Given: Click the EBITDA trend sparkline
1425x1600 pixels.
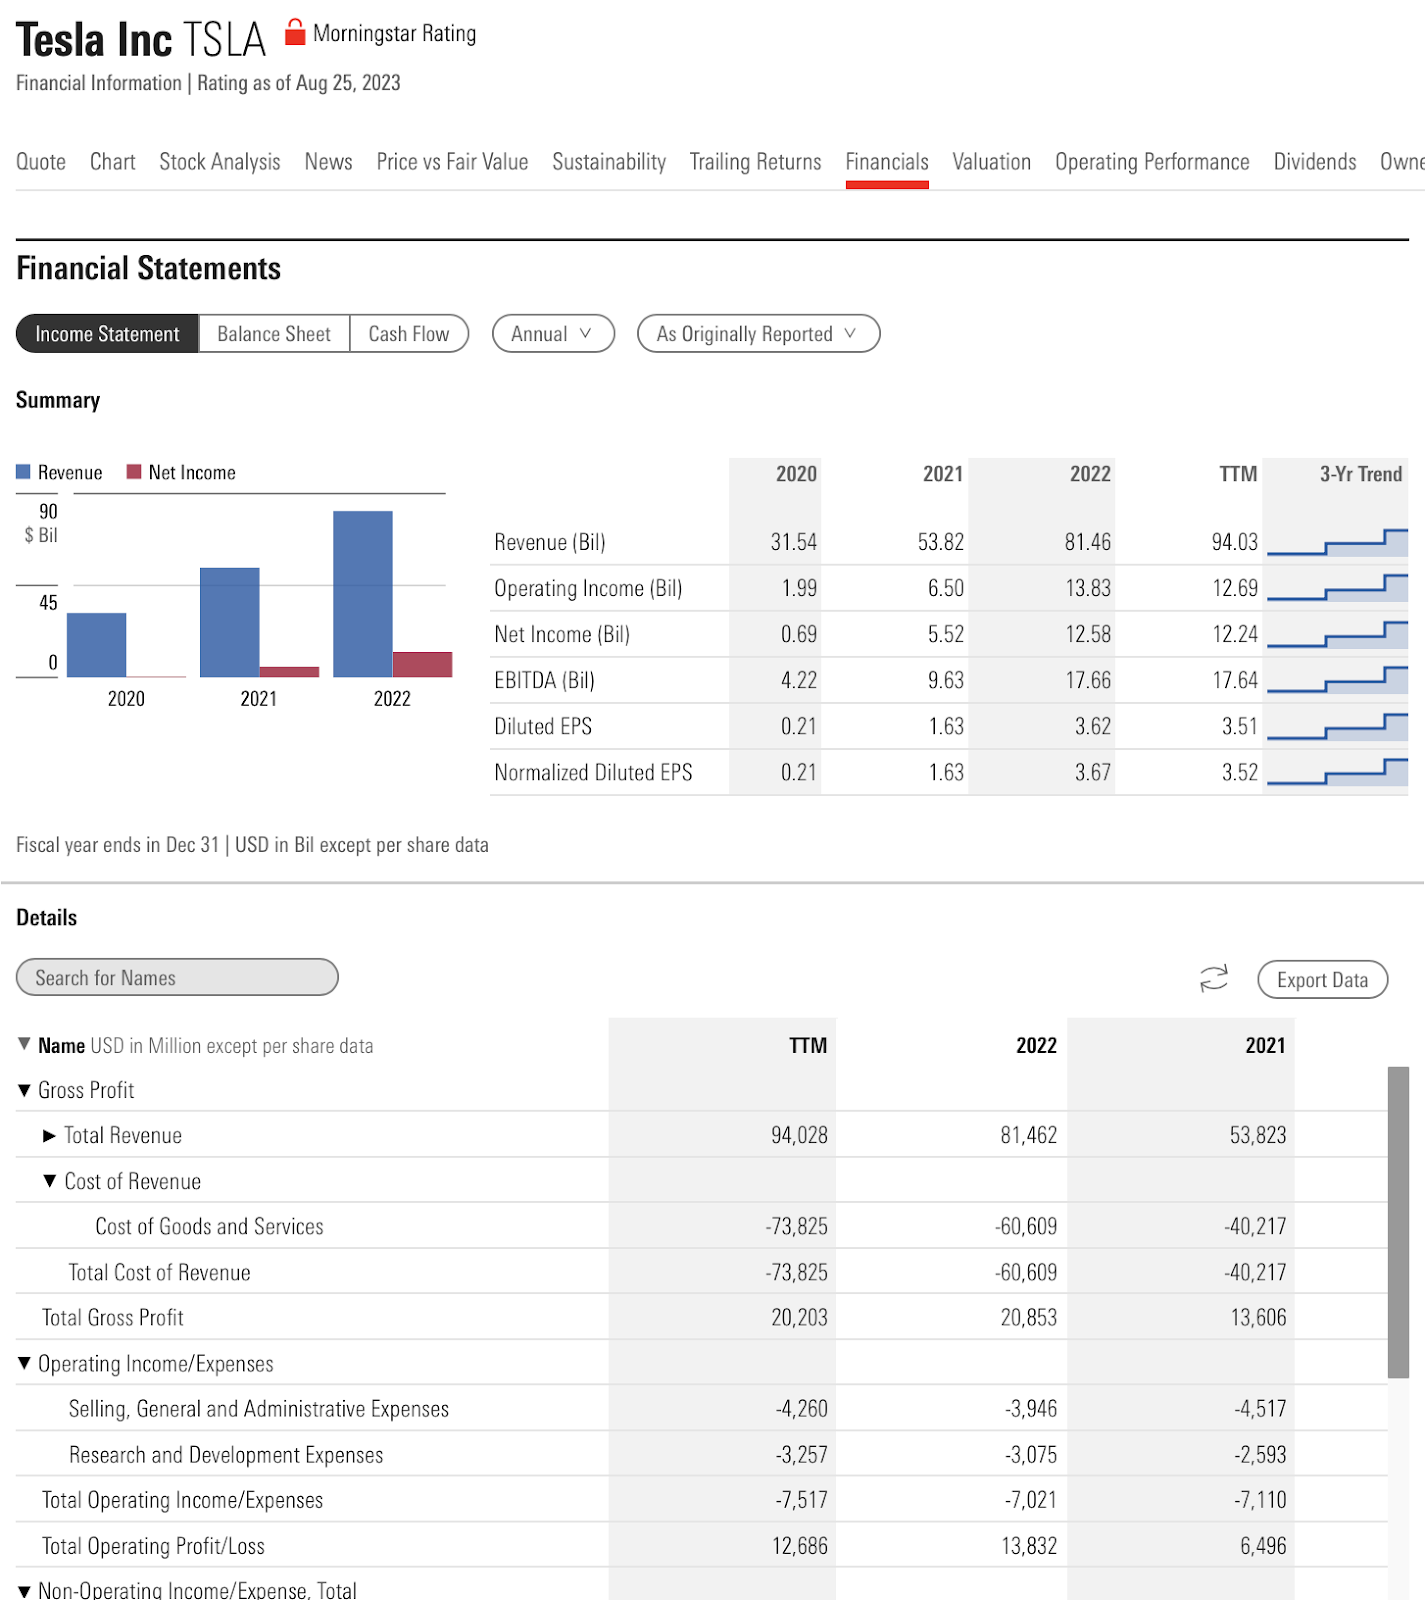Looking at the screenshot, I should pyautogui.click(x=1337, y=680).
